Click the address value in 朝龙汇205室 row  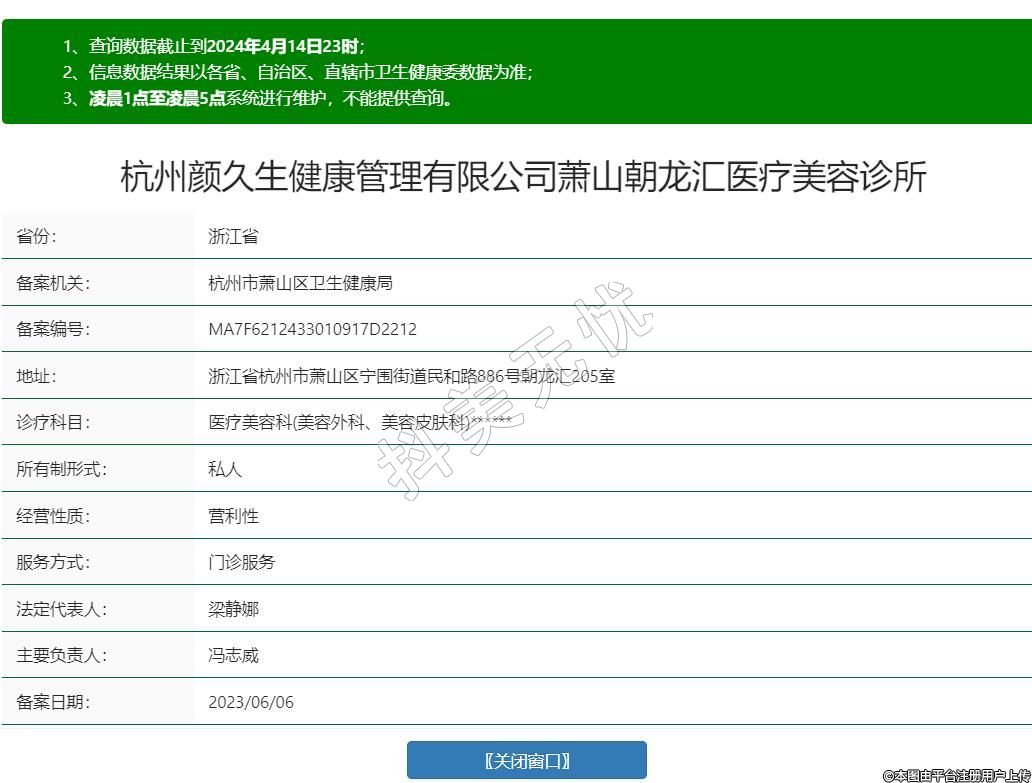(411, 376)
